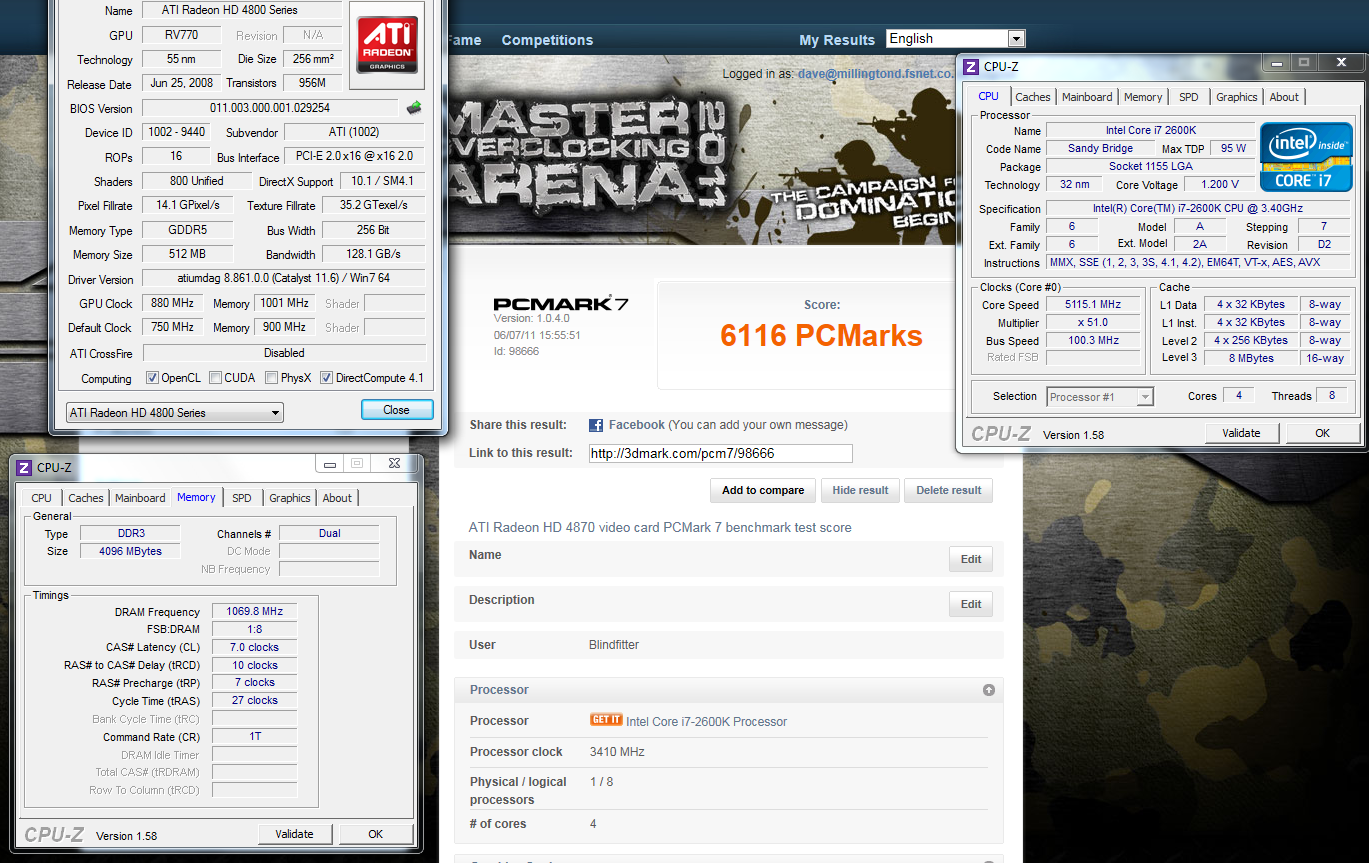Switch to the Memory tab in the CPU-Z CPU window
Viewport: 1369px width, 863px height.
[x=1143, y=97]
